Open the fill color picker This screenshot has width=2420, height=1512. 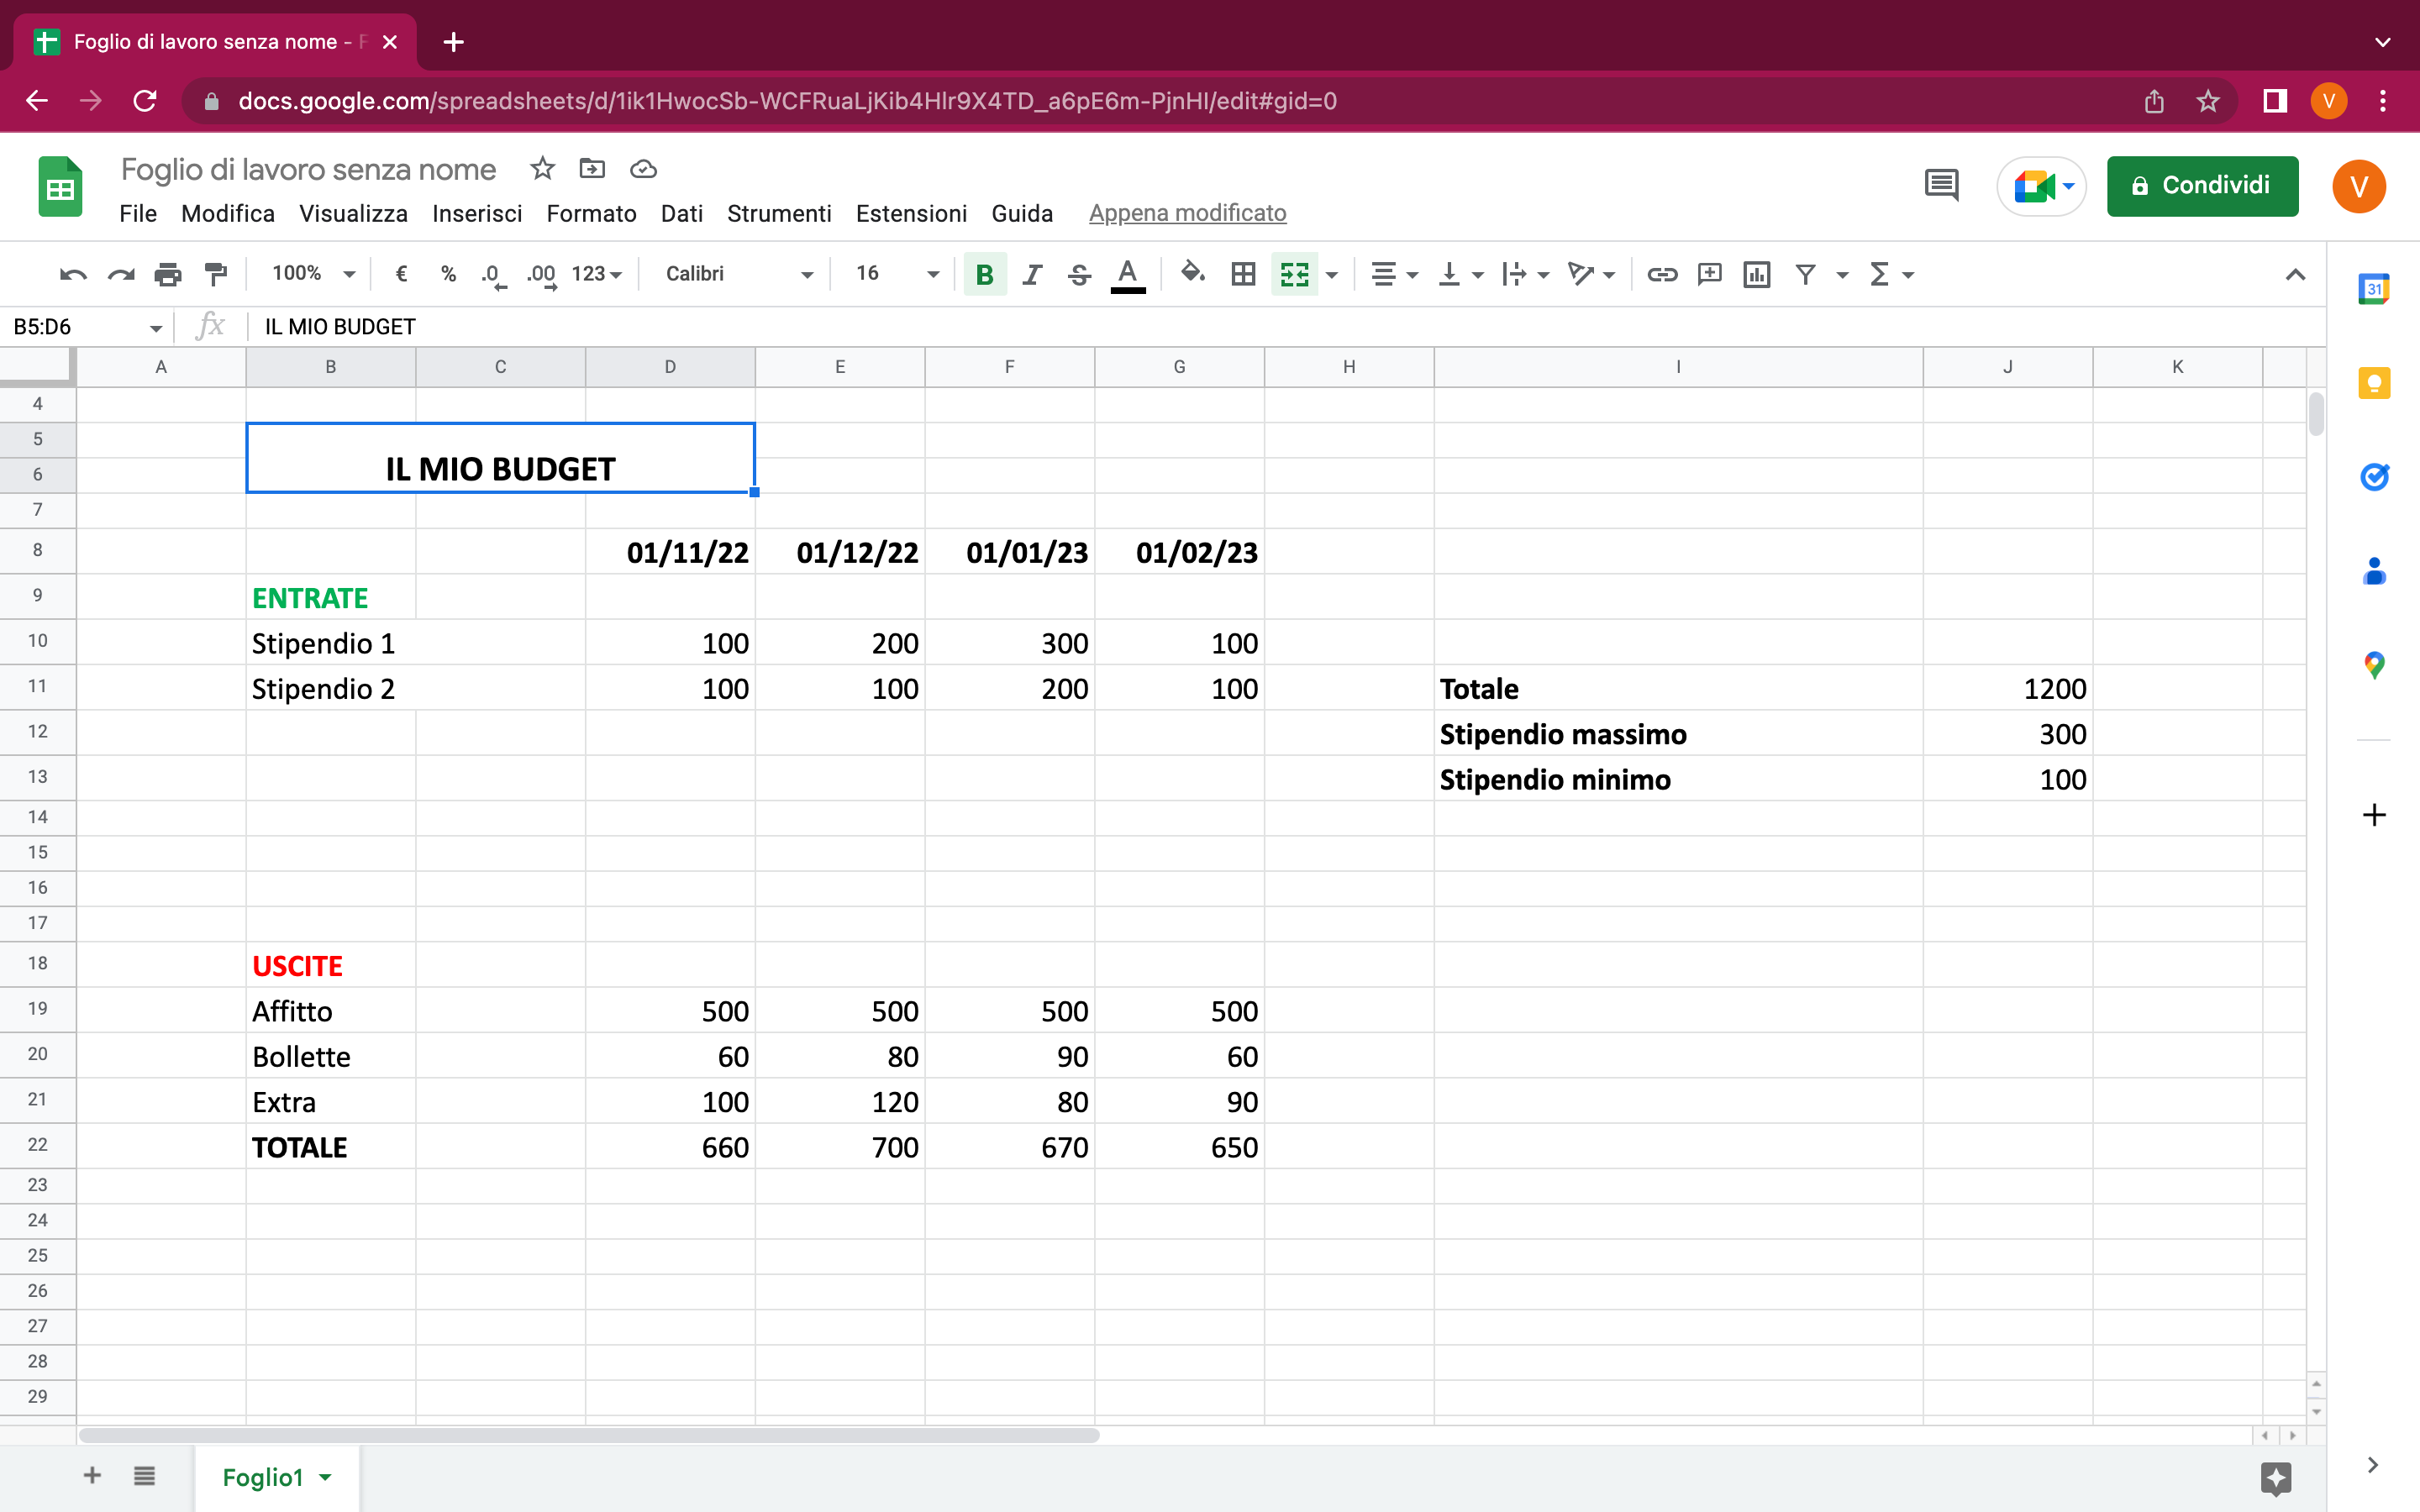pos(1191,274)
